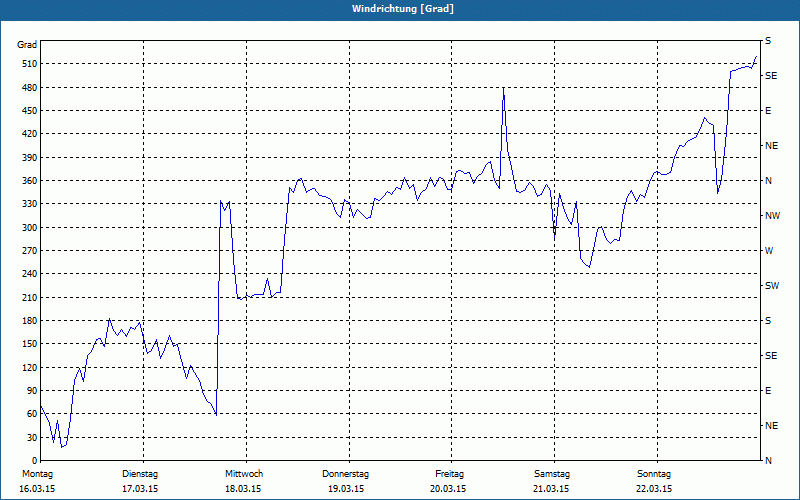Click the 120 y-axis value

(x=30, y=367)
